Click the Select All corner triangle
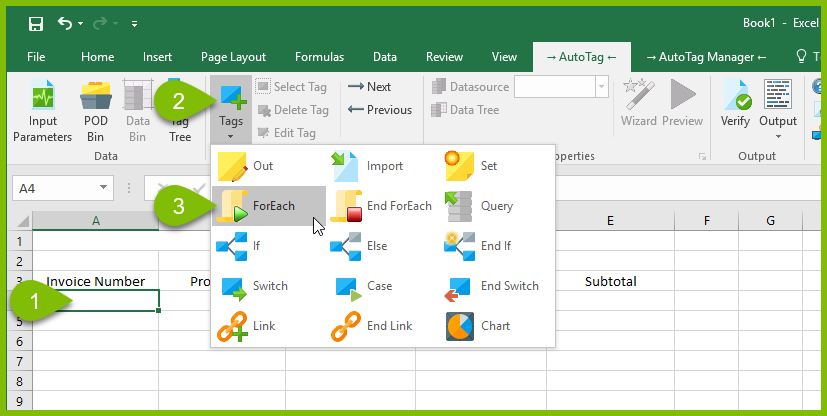 tap(23, 221)
